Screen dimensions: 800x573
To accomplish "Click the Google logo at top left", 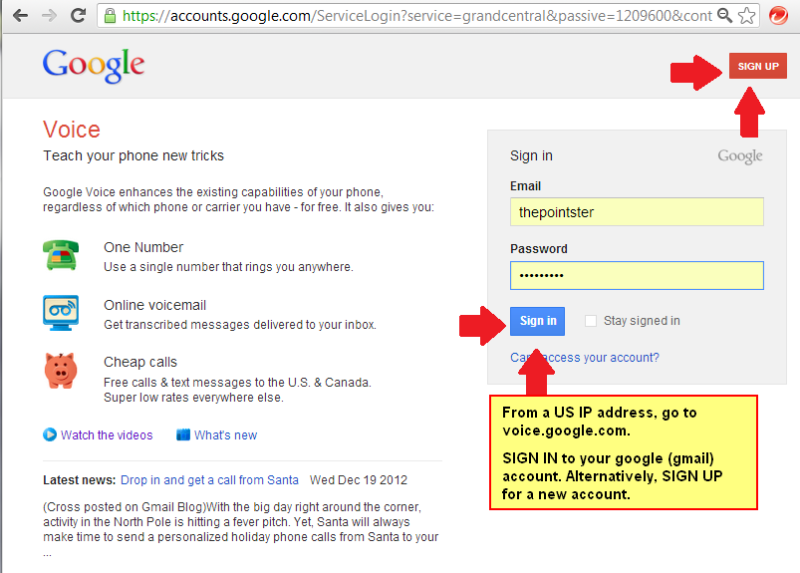I will (94, 65).
